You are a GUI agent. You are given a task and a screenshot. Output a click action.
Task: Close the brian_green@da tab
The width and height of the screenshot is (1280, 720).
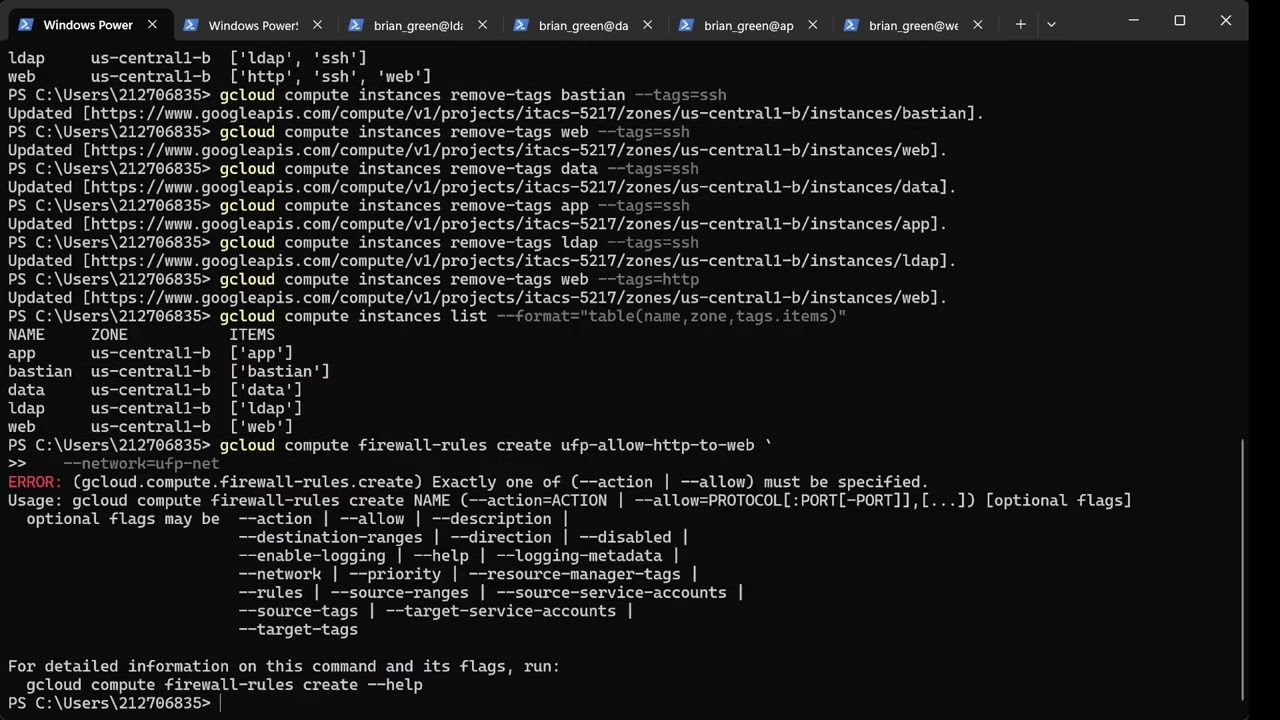click(x=647, y=25)
